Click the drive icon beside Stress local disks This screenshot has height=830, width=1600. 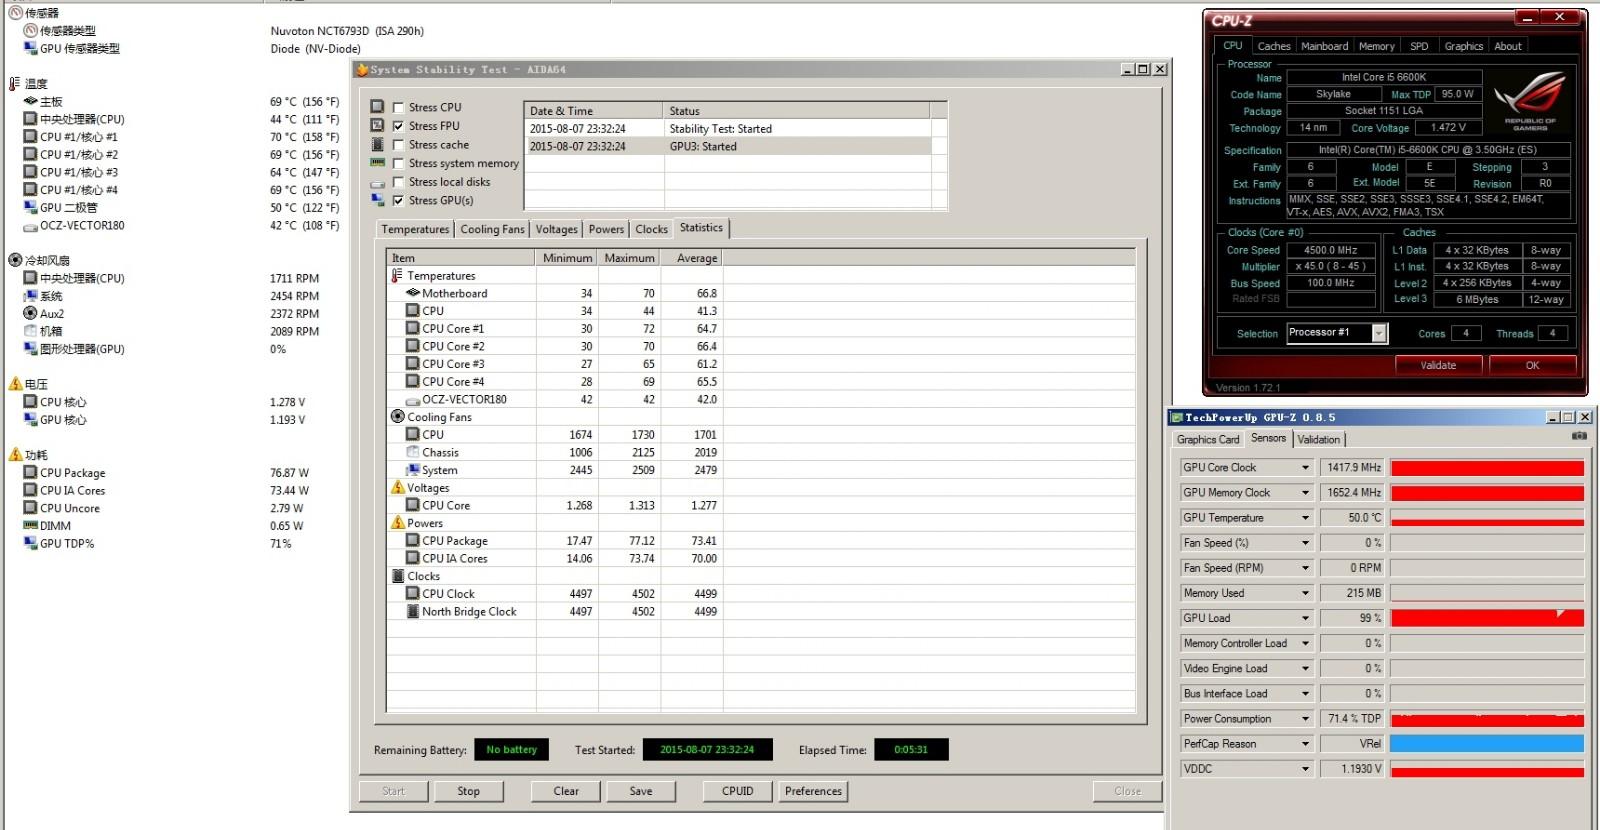[x=377, y=183]
